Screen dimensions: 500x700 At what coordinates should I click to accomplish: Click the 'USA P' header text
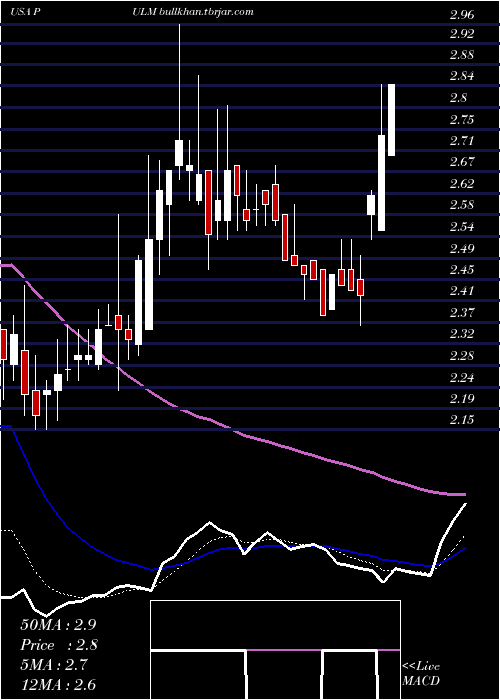tap(26, 12)
